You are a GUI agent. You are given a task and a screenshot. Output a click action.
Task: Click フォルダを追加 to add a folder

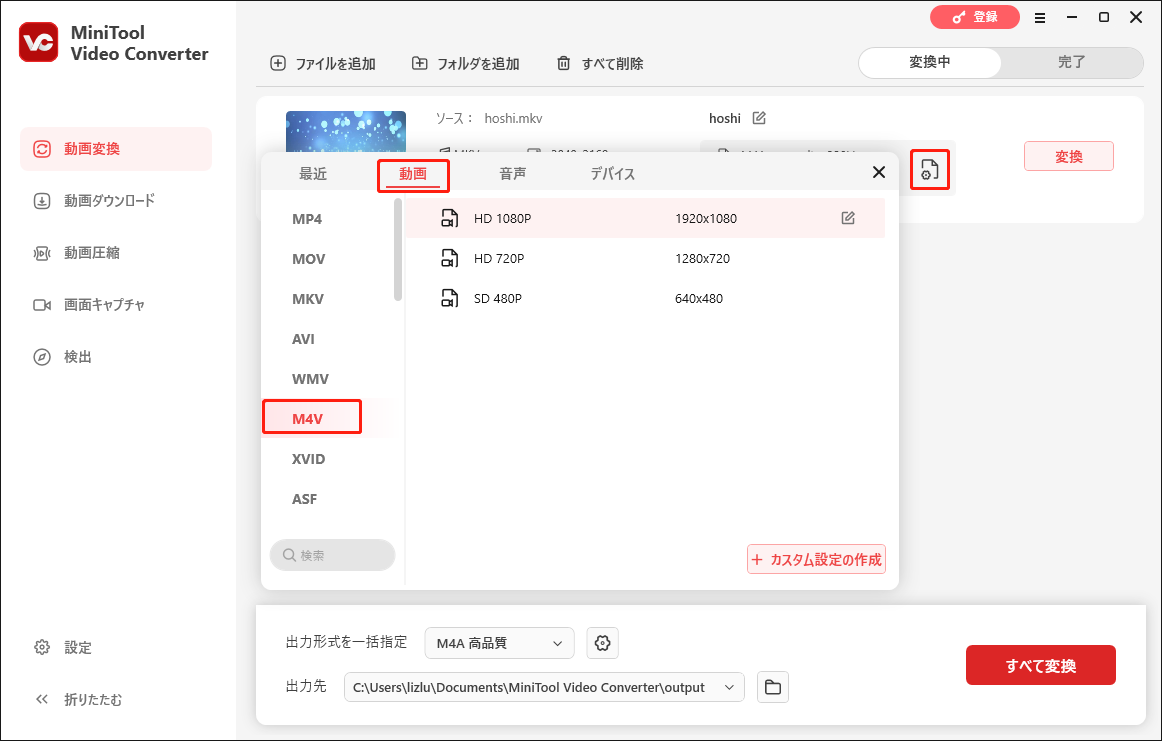[465, 64]
